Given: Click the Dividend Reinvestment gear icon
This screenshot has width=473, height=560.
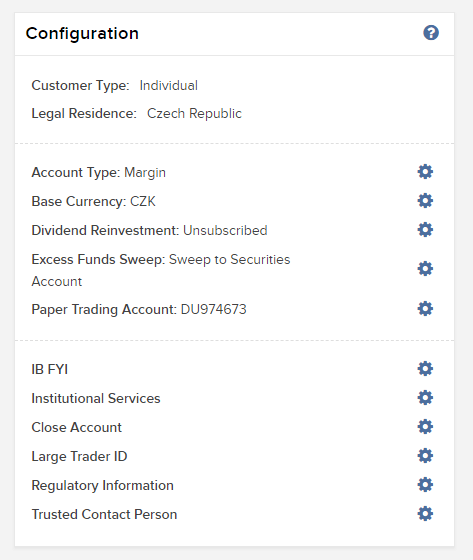Looking at the screenshot, I should click(x=425, y=230).
